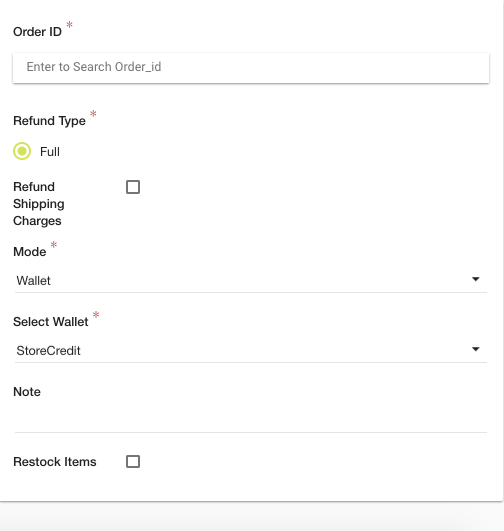Click the Mode field label
Viewport: 504px width, 531px height.
coord(29,252)
